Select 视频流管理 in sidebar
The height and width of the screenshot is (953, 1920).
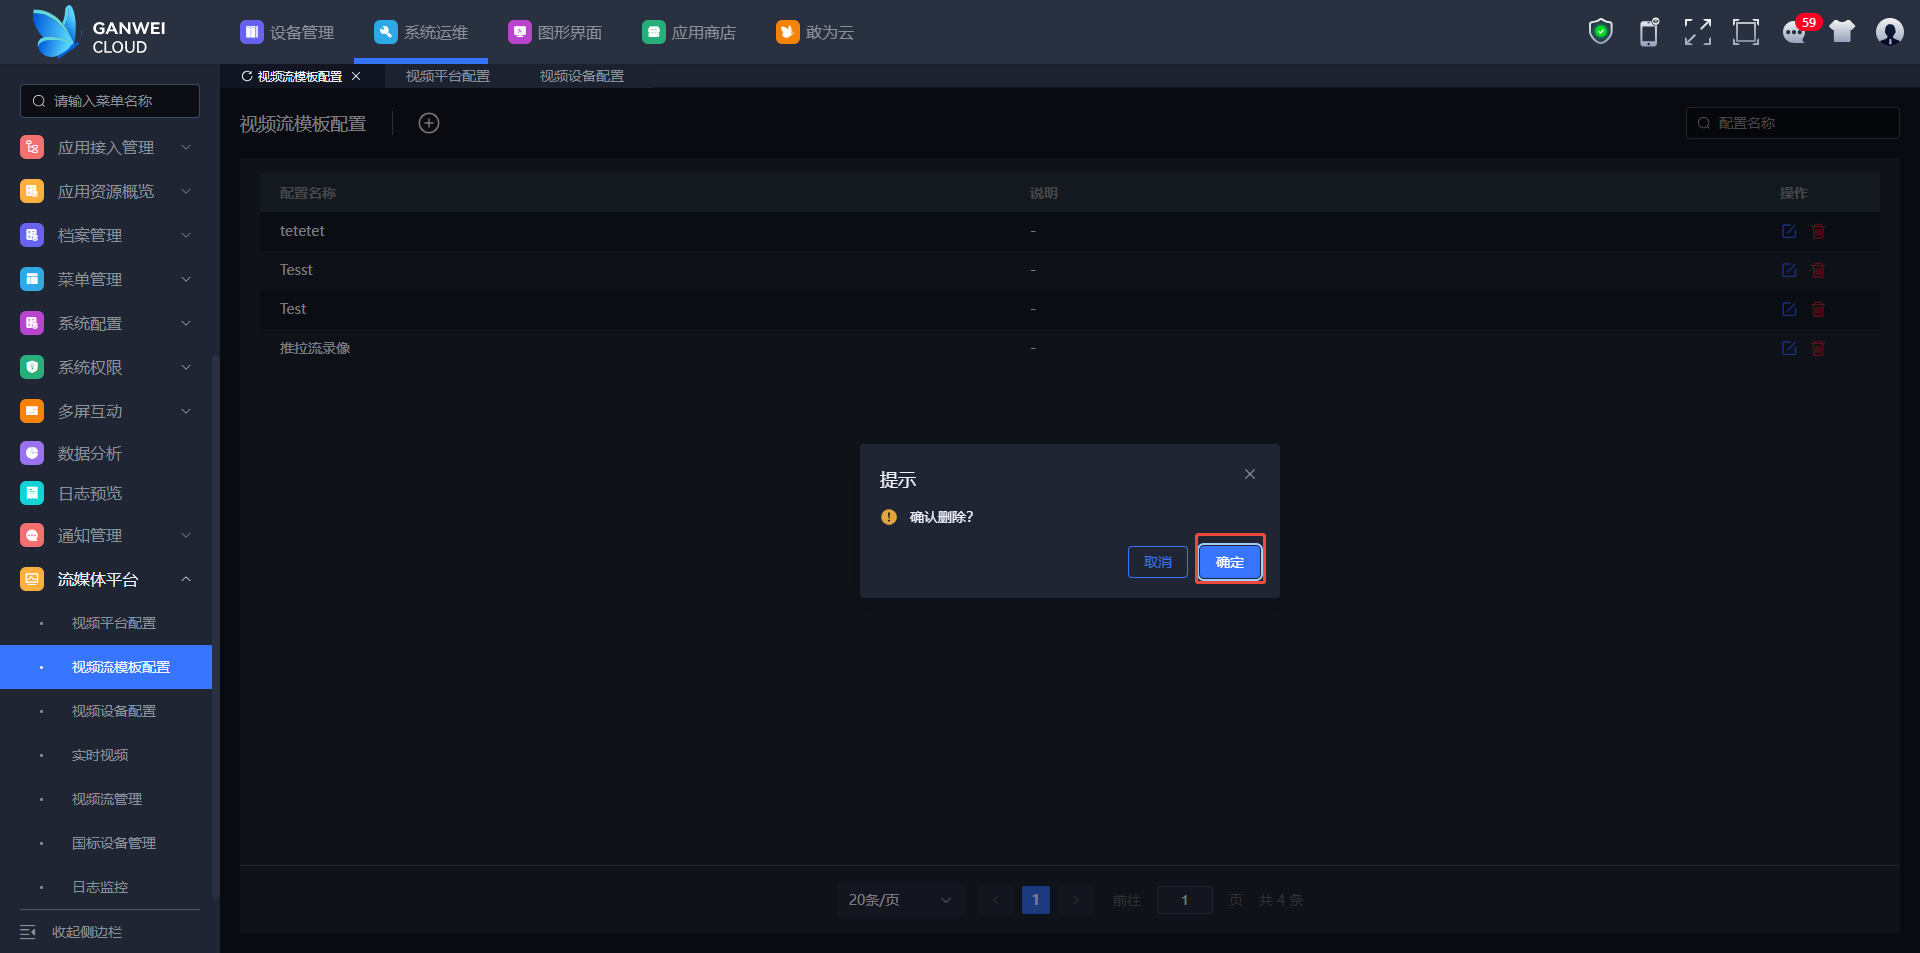[107, 799]
